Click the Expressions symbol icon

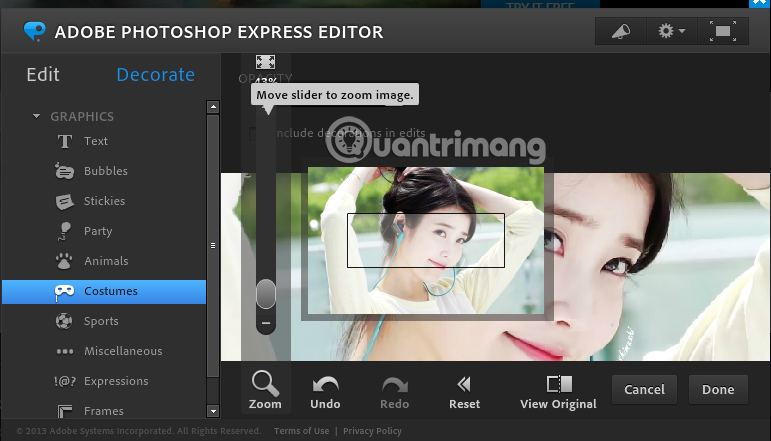click(64, 381)
